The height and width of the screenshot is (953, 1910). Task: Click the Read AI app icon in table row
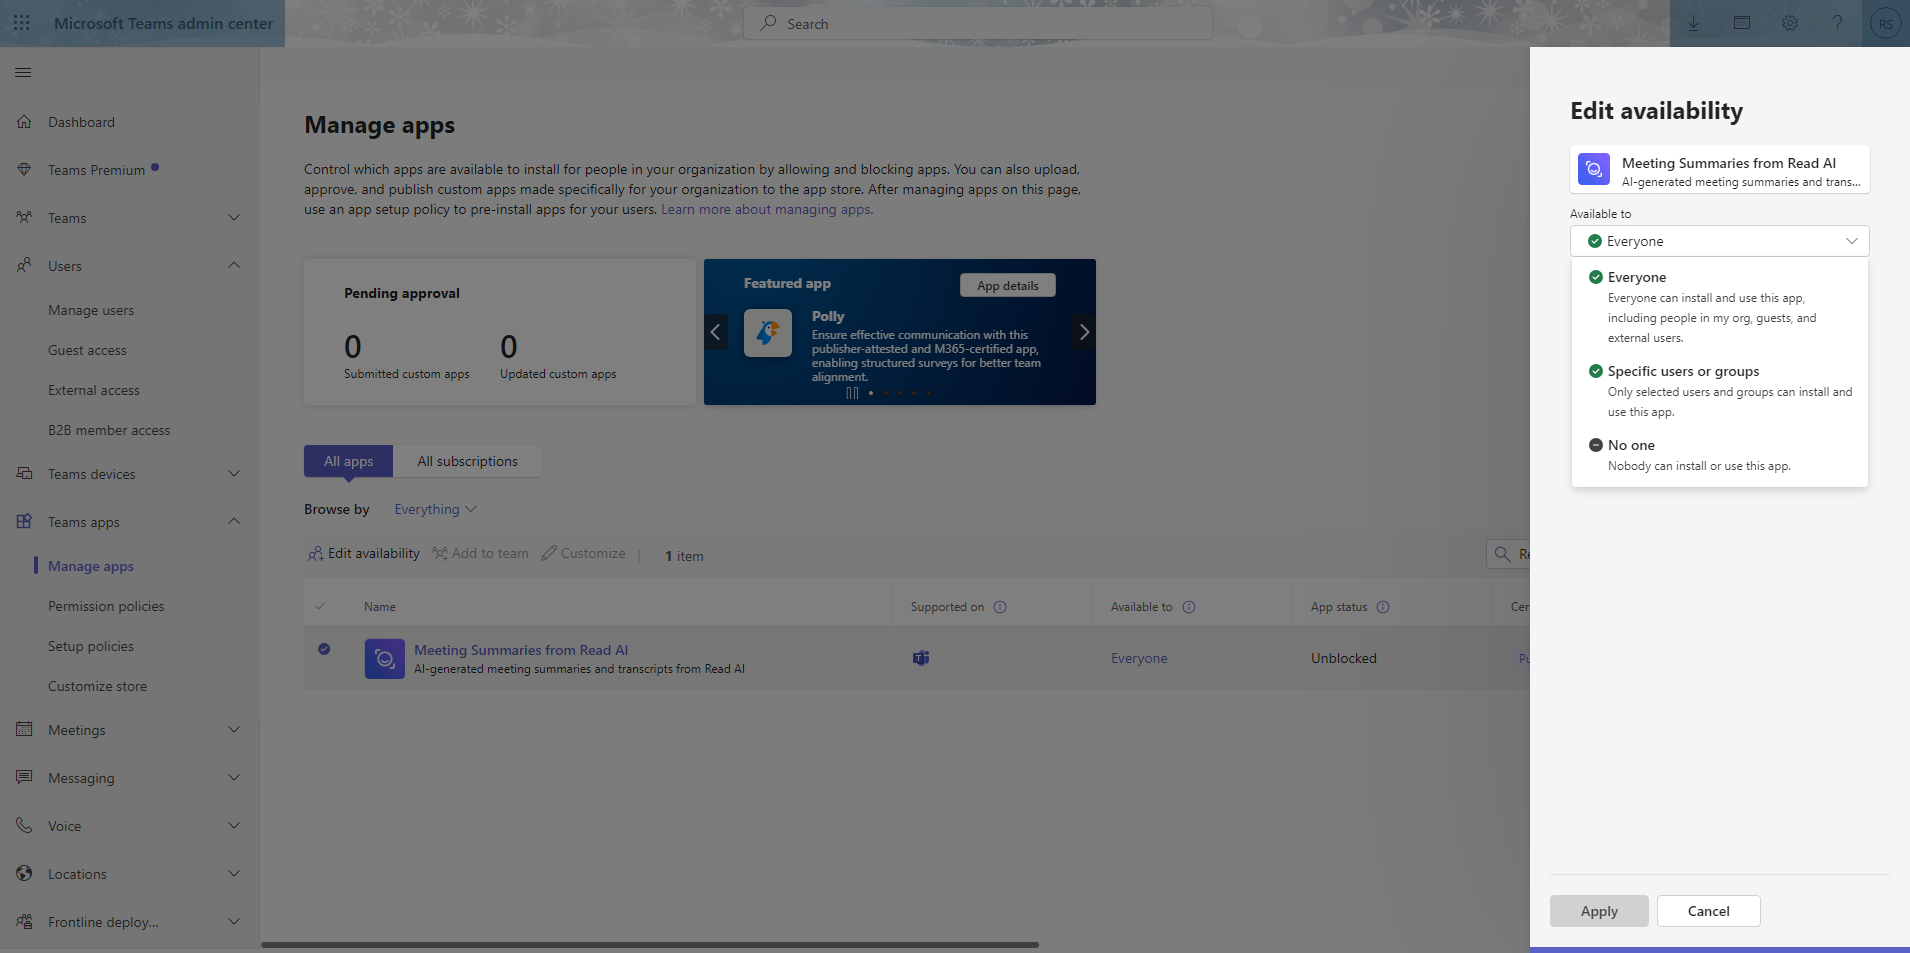point(385,659)
